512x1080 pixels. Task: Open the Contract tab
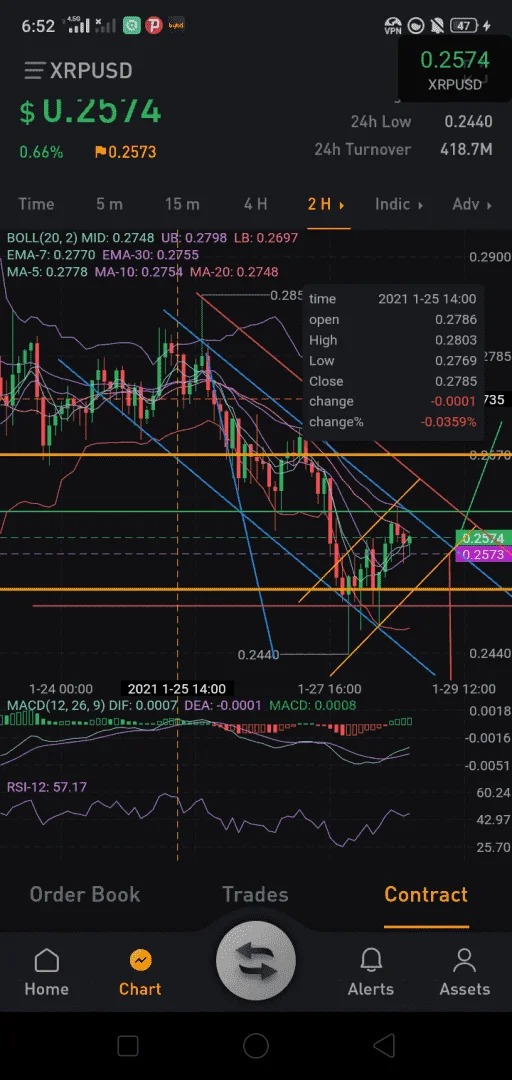(426, 894)
